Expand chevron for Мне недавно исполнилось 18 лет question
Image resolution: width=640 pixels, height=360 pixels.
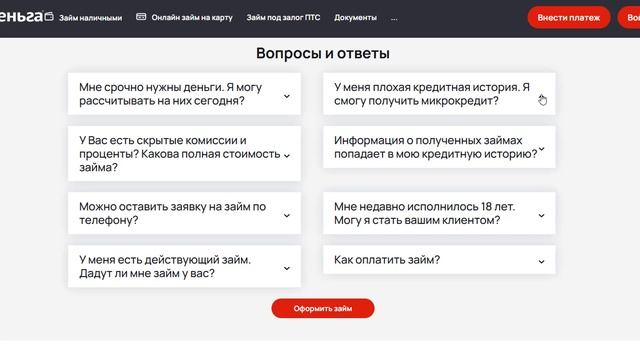coord(542,216)
